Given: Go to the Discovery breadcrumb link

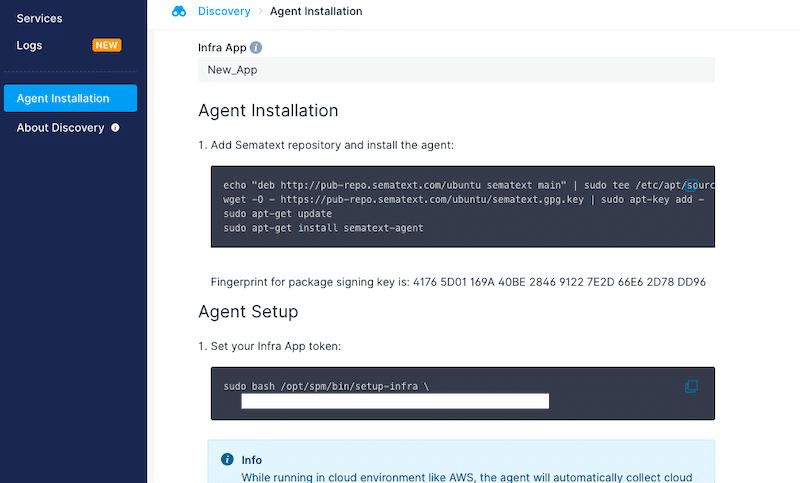Looking at the screenshot, I should (224, 11).
